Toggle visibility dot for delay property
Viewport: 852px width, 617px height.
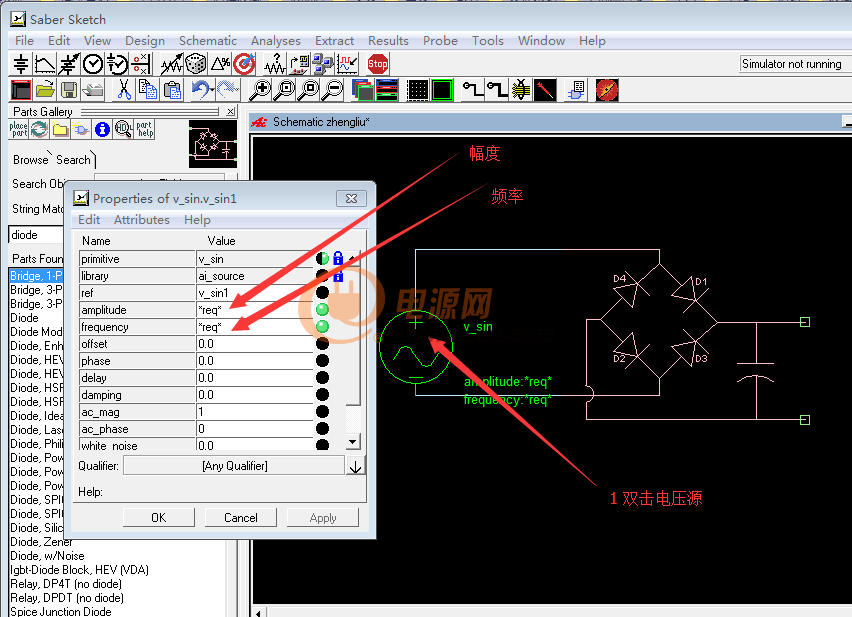tap(322, 377)
